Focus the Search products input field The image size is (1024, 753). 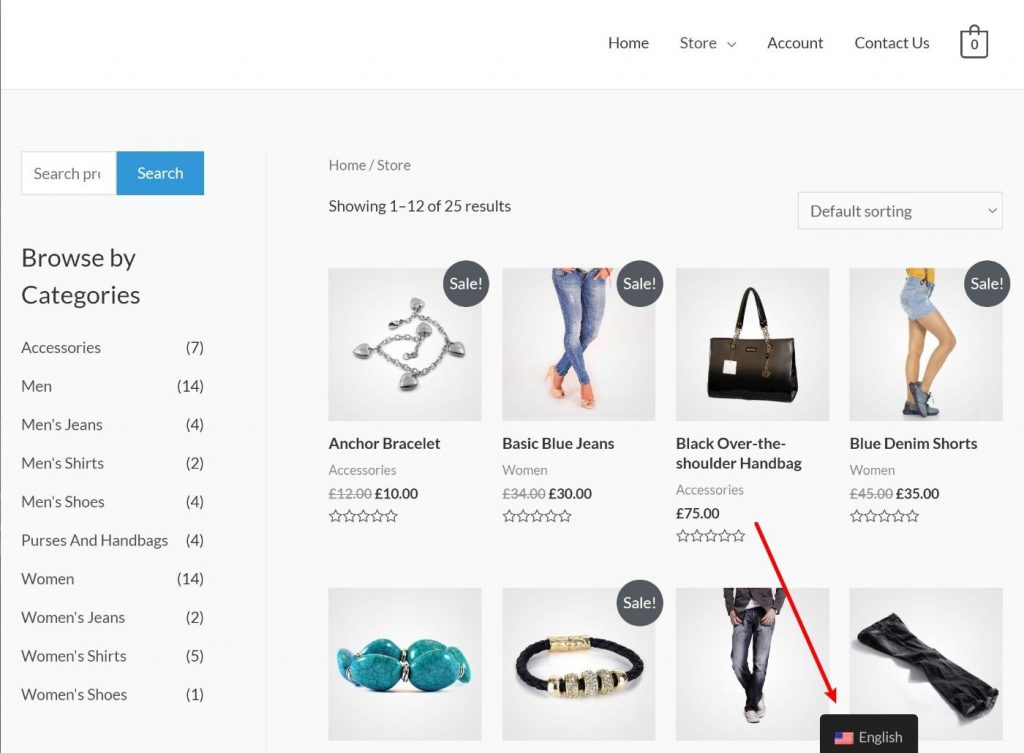click(69, 173)
